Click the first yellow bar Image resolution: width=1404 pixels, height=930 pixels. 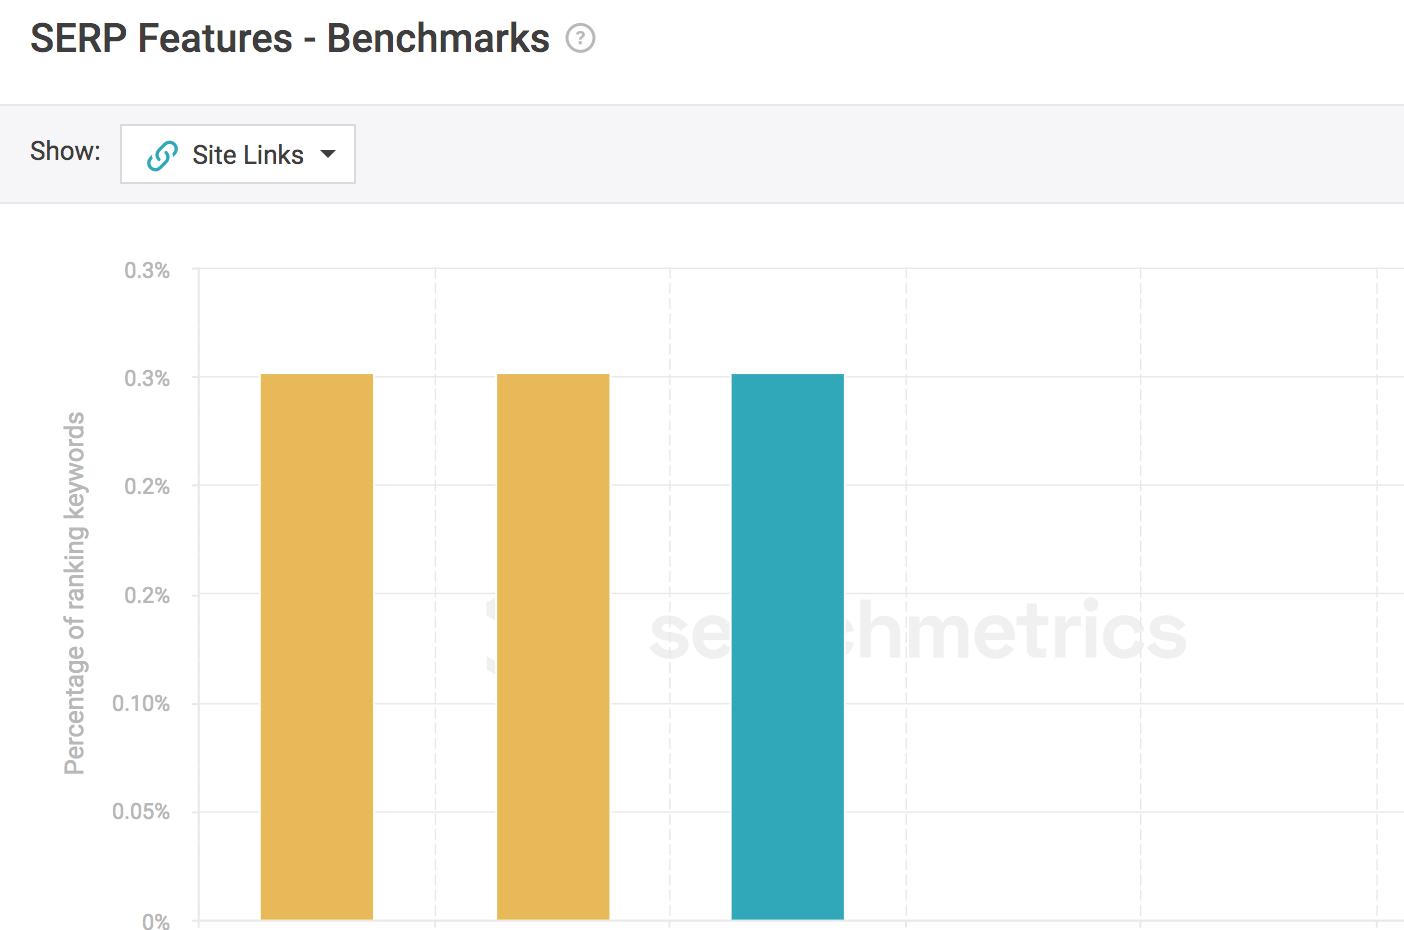click(317, 647)
